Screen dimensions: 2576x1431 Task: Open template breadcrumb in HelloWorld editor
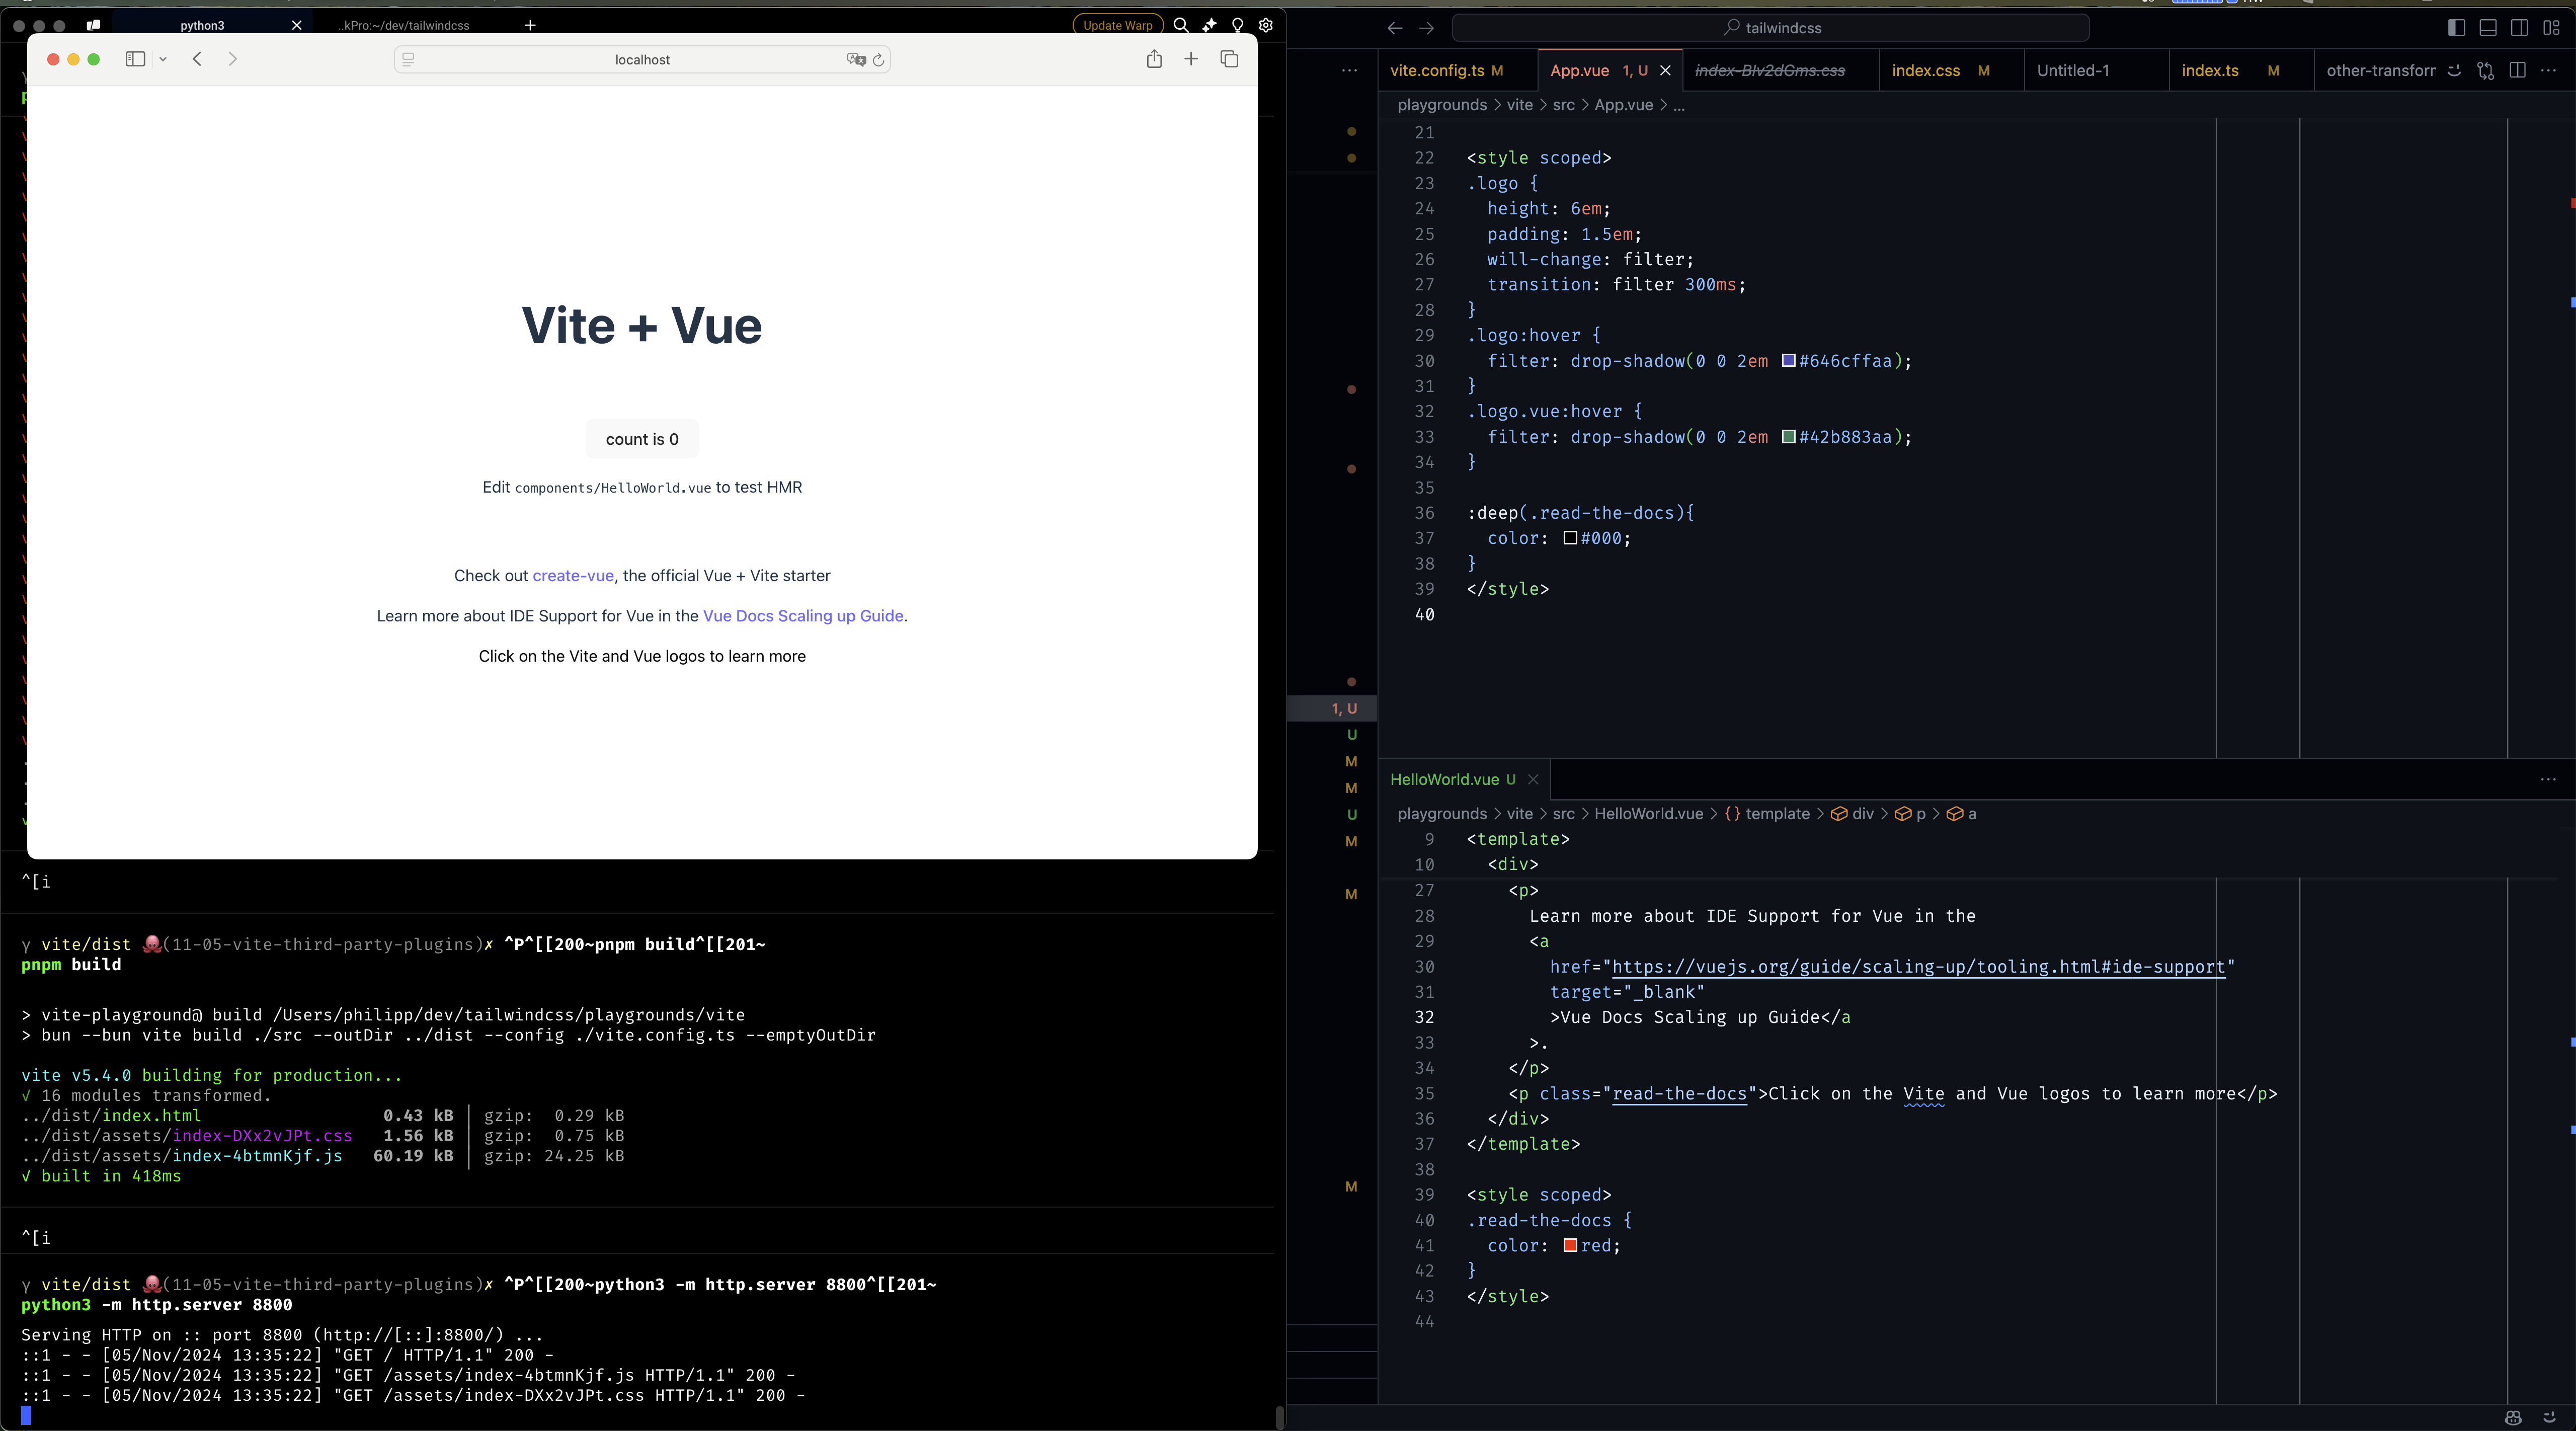1767,814
